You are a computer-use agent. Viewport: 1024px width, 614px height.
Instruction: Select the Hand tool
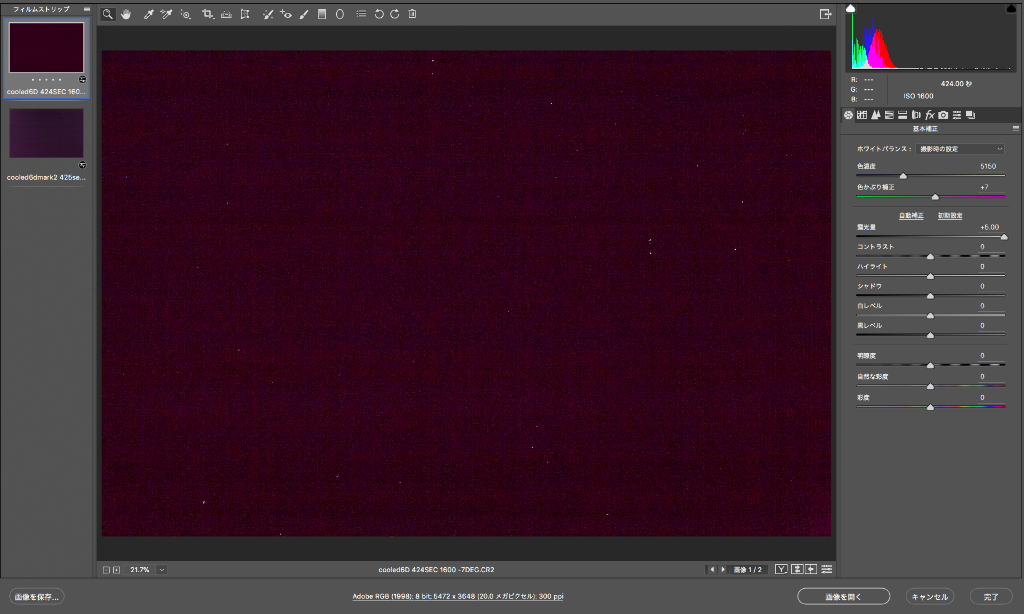point(126,14)
